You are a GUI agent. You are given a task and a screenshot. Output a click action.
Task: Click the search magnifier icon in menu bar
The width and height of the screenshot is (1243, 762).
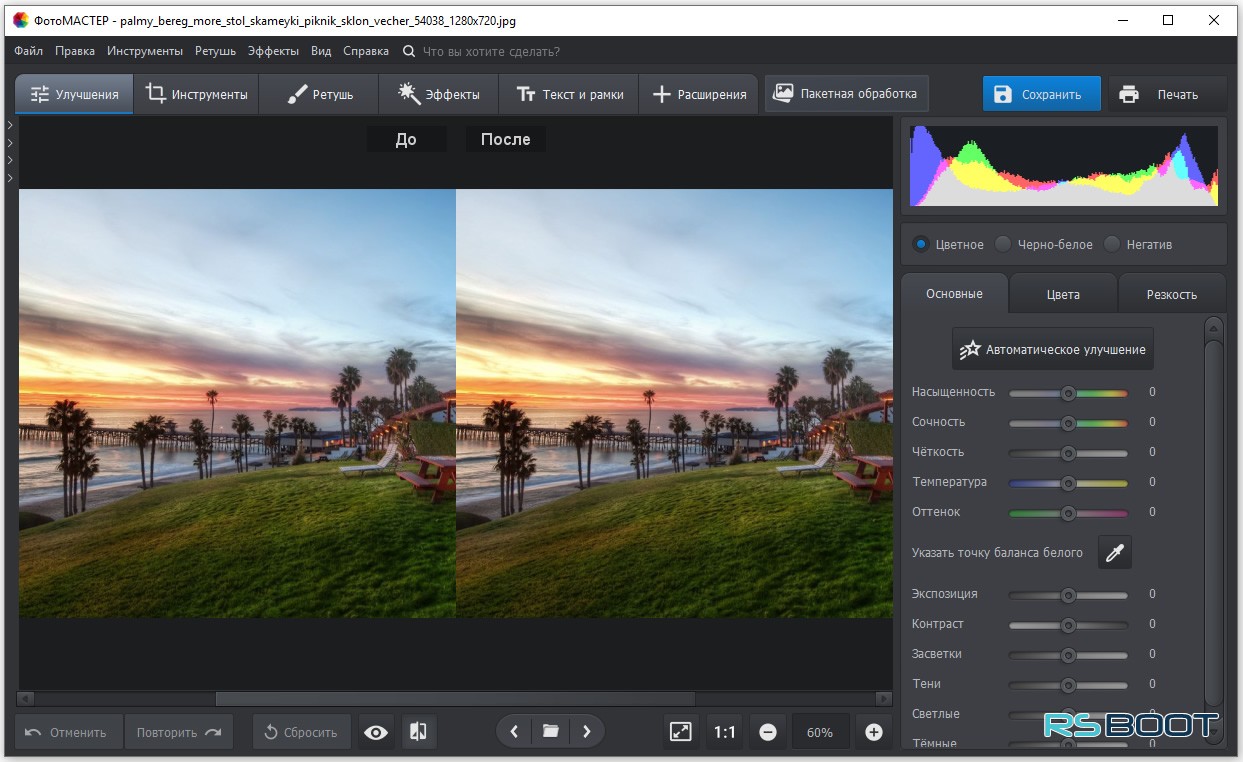coord(409,51)
